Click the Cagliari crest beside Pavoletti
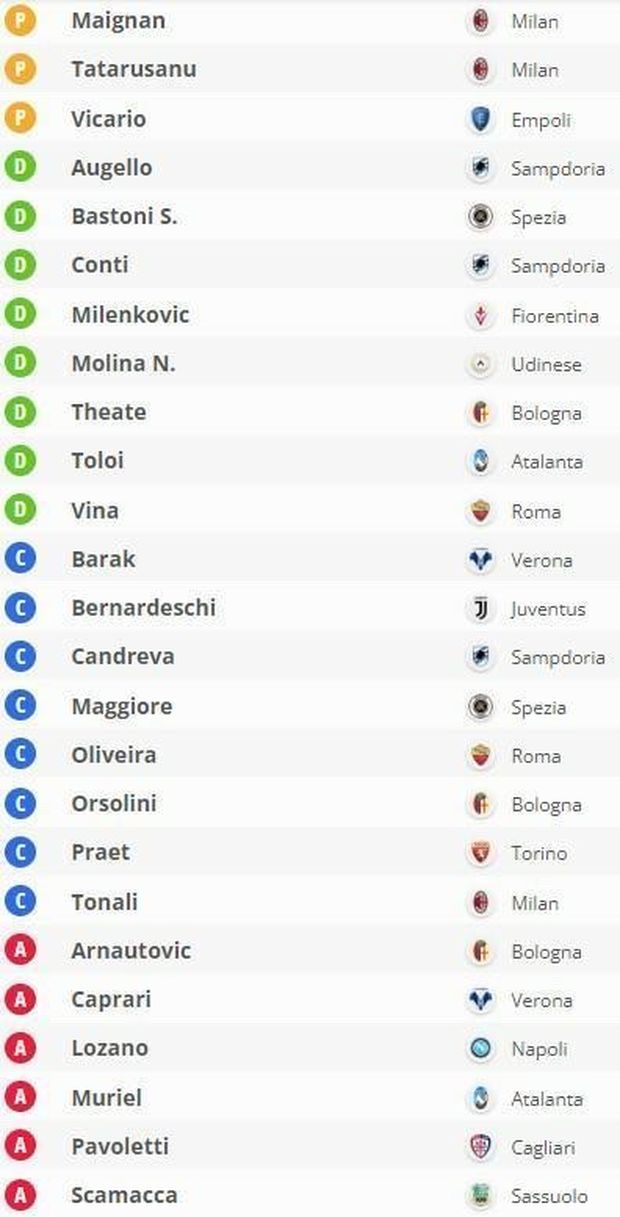620x1217 pixels. pos(481,1147)
